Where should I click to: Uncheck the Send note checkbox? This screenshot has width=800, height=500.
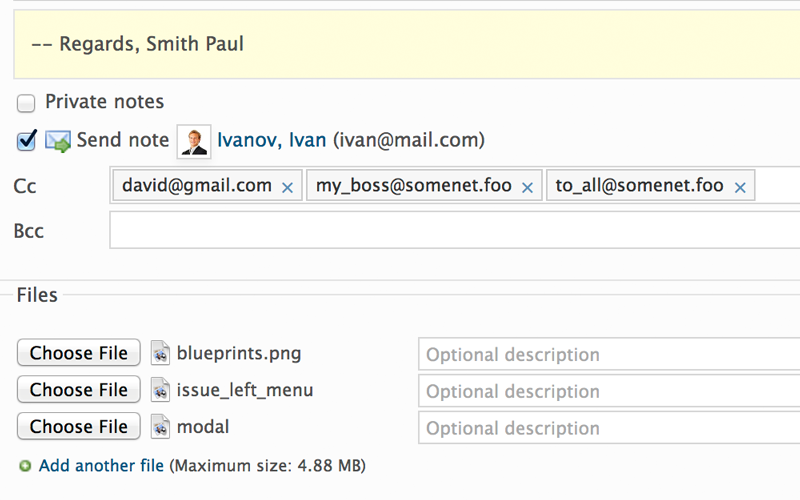coord(27,141)
